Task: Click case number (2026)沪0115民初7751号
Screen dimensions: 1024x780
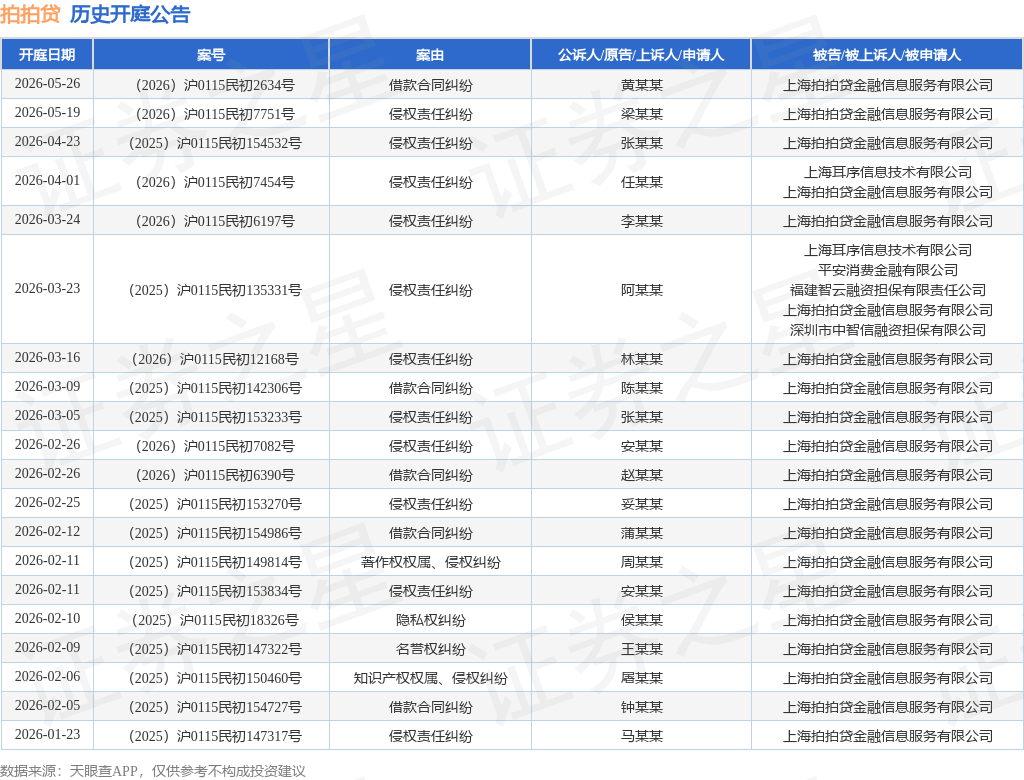Action: pos(215,114)
